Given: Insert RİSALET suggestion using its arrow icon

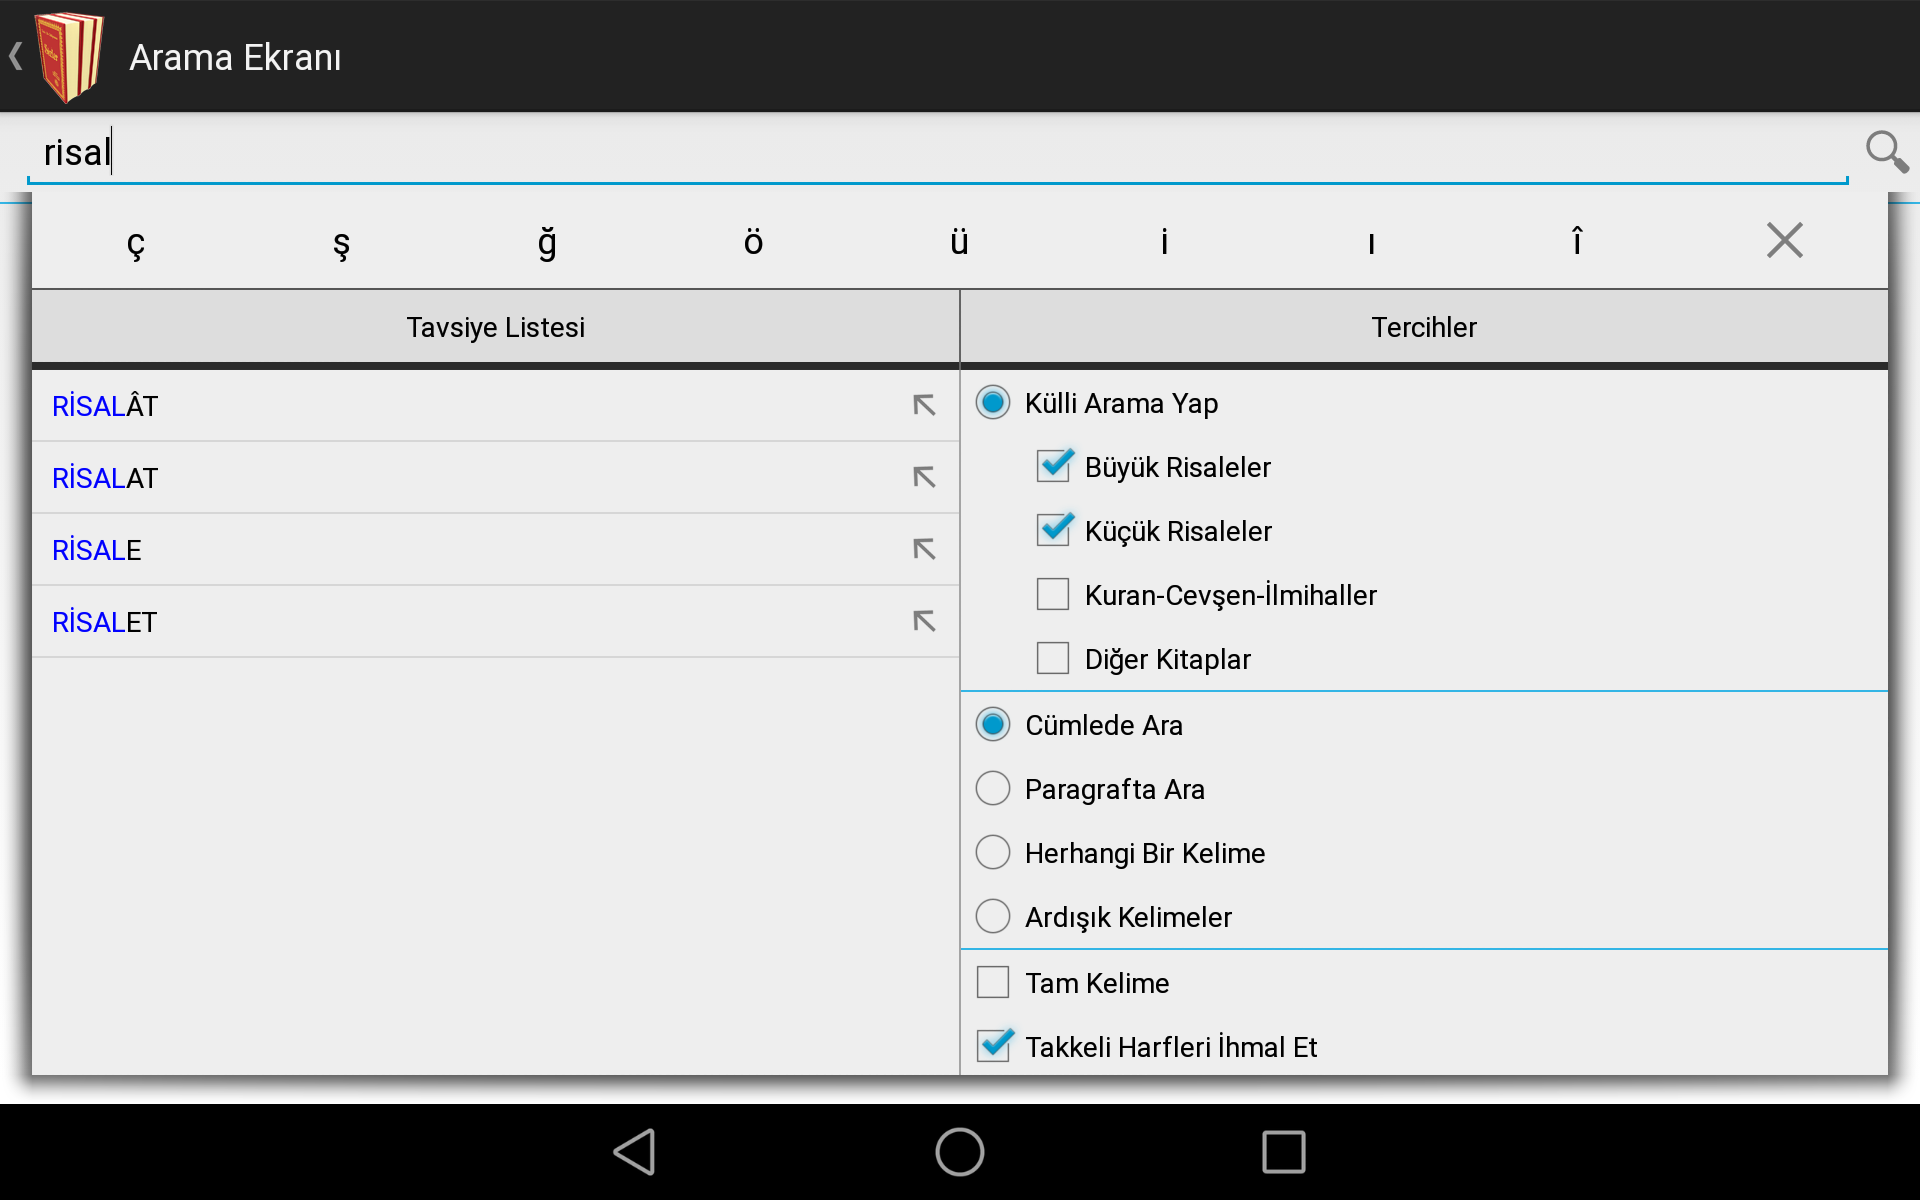Looking at the screenshot, I should 924,621.
